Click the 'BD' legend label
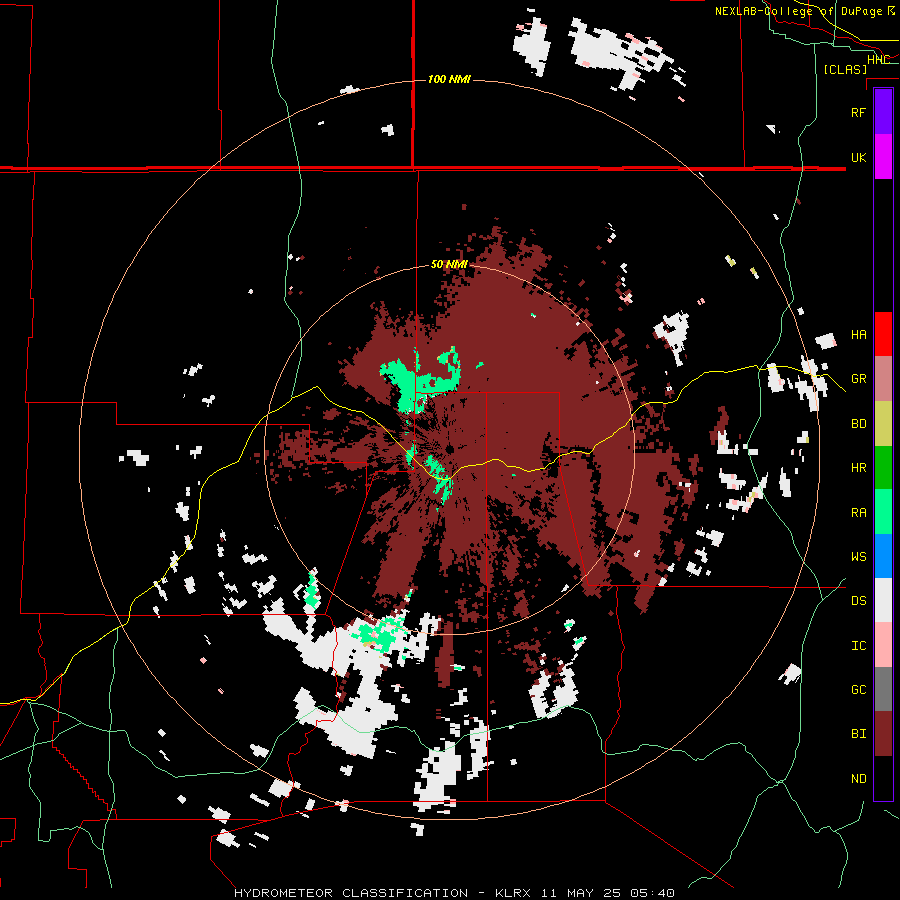Image resolution: width=900 pixels, height=900 pixels. click(x=858, y=424)
